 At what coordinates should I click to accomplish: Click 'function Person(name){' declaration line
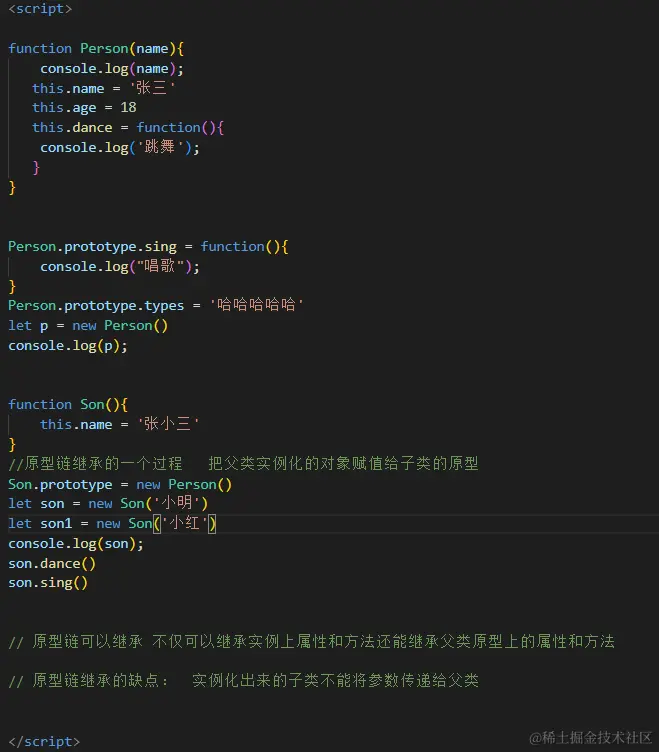96,48
